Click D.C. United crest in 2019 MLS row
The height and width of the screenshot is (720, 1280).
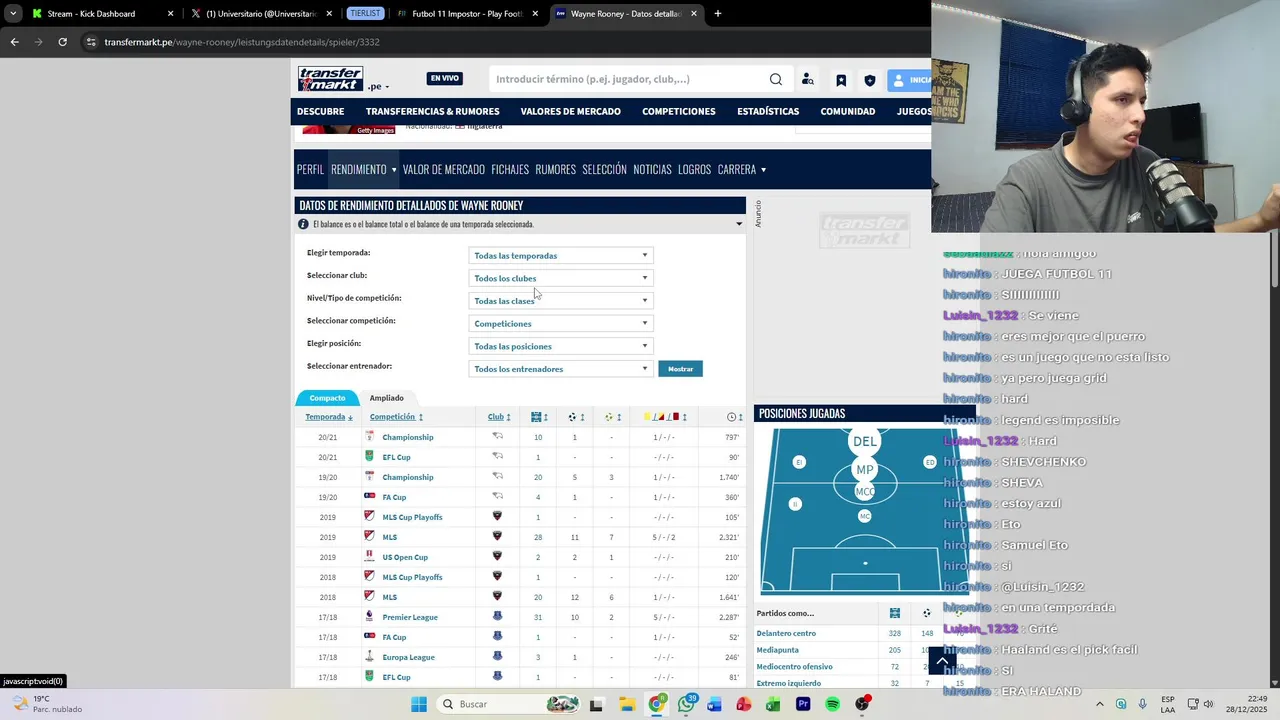point(497,537)
